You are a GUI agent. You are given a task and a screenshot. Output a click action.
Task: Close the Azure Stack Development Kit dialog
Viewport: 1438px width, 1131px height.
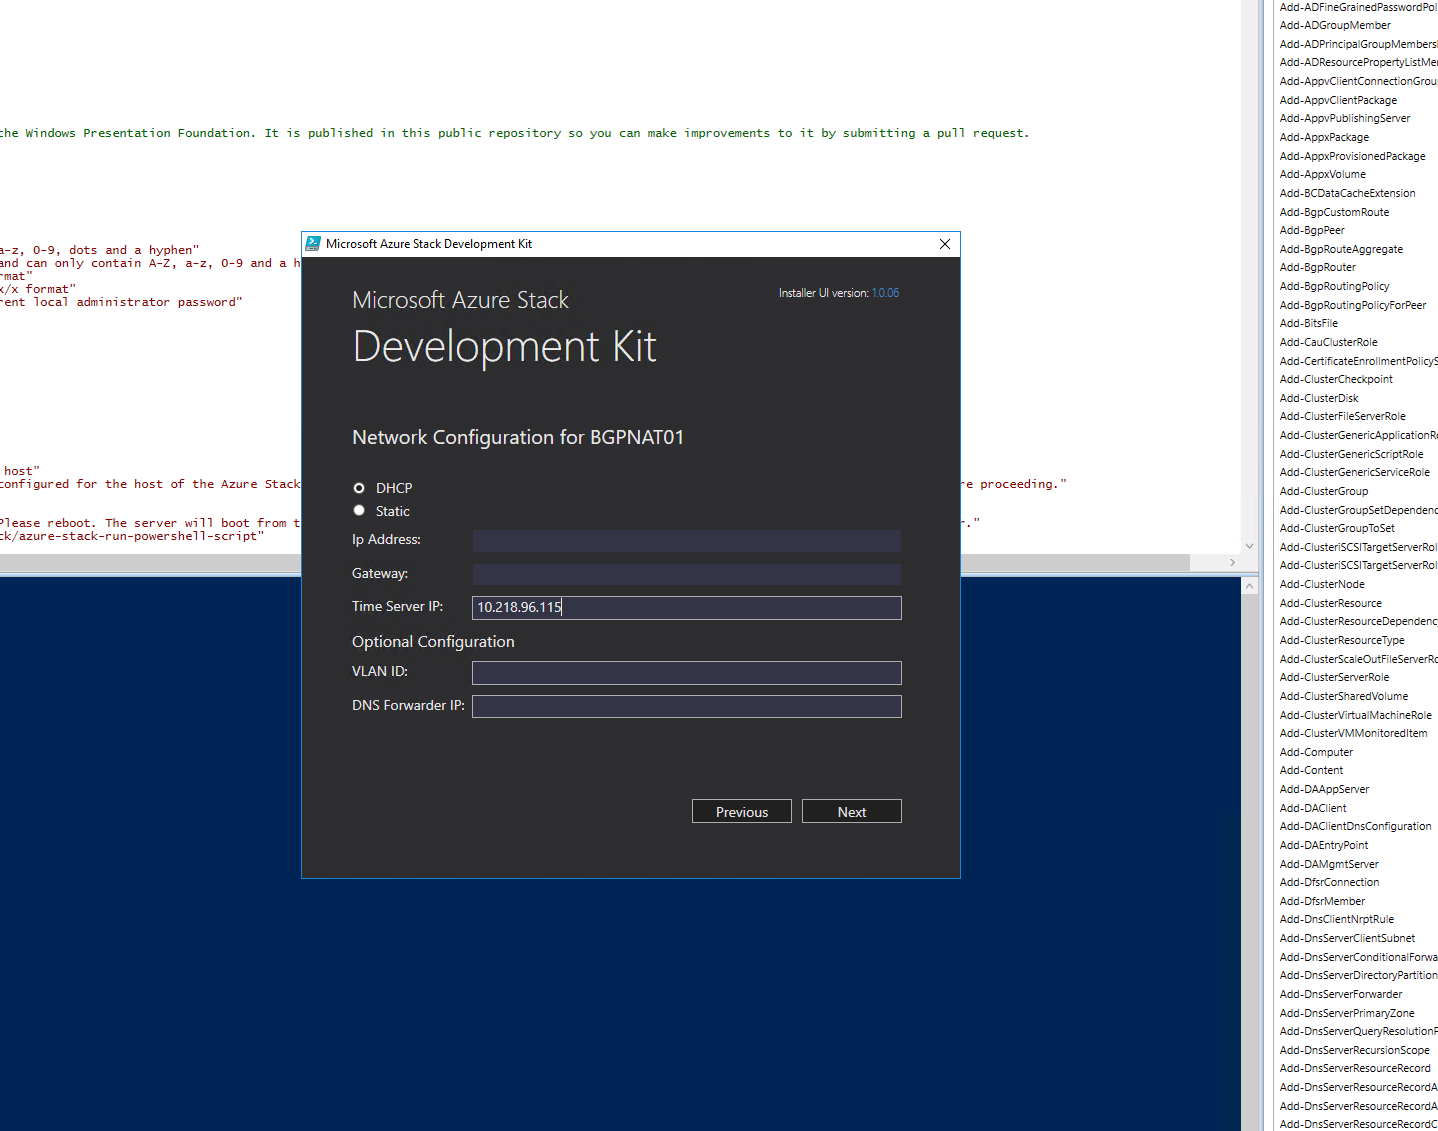[945, 244]
